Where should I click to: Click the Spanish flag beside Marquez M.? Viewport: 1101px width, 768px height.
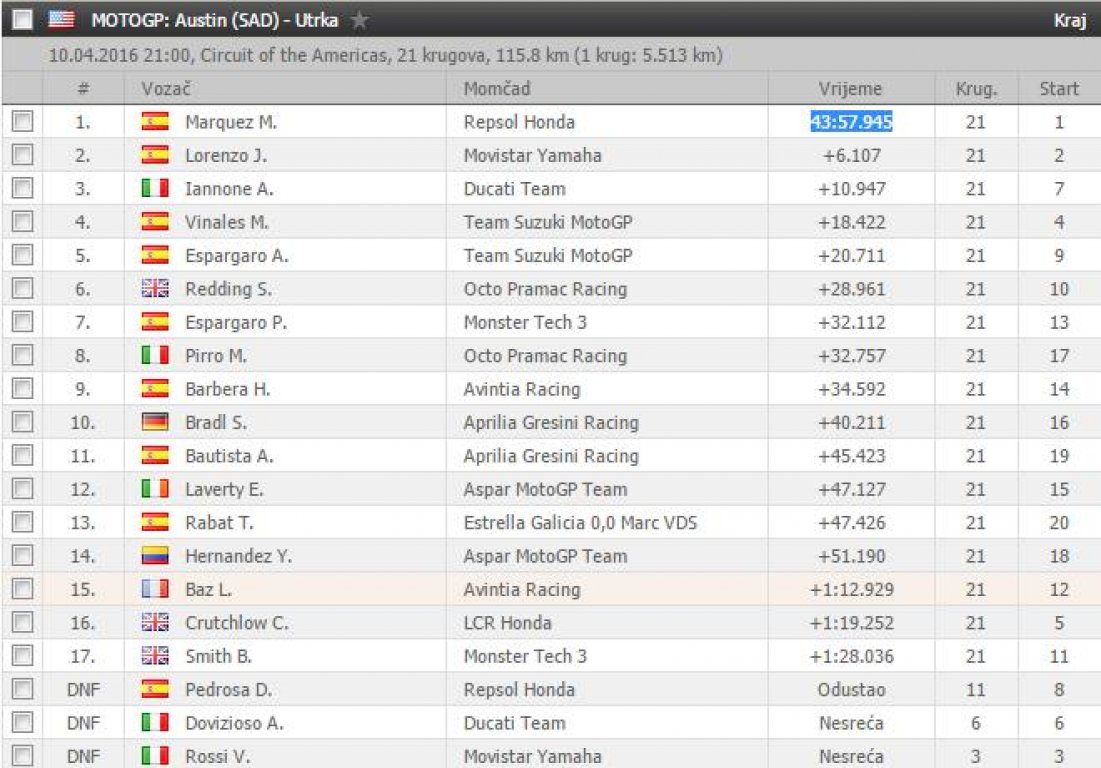155,121
